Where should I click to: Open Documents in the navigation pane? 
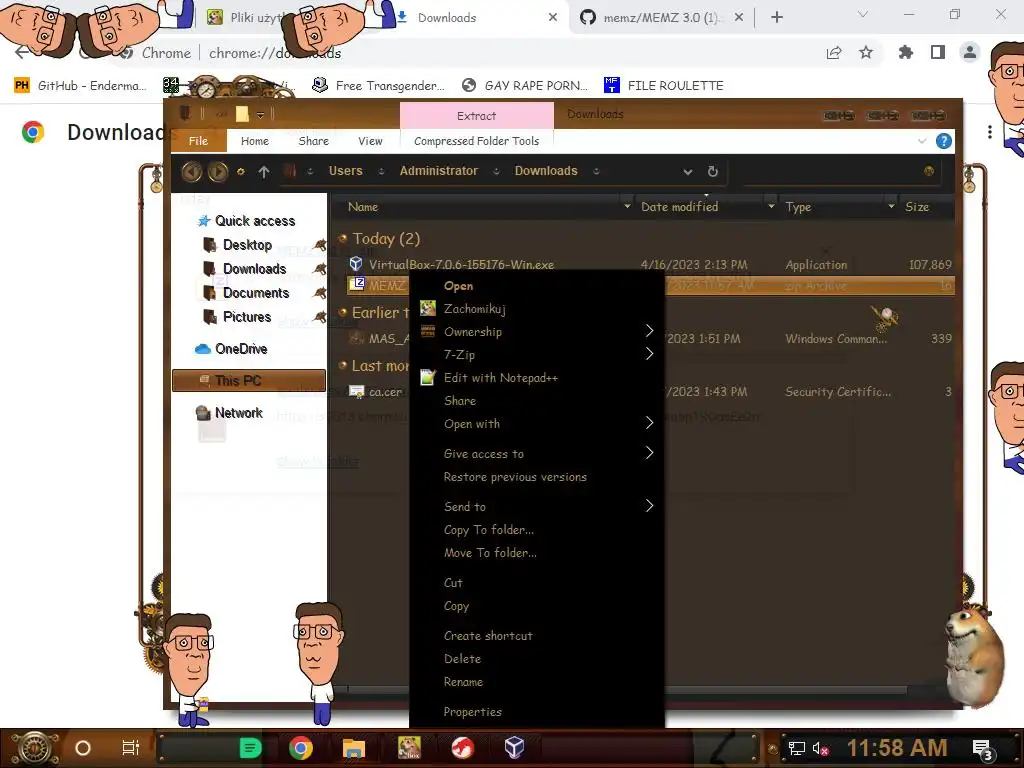pos(256,293)
